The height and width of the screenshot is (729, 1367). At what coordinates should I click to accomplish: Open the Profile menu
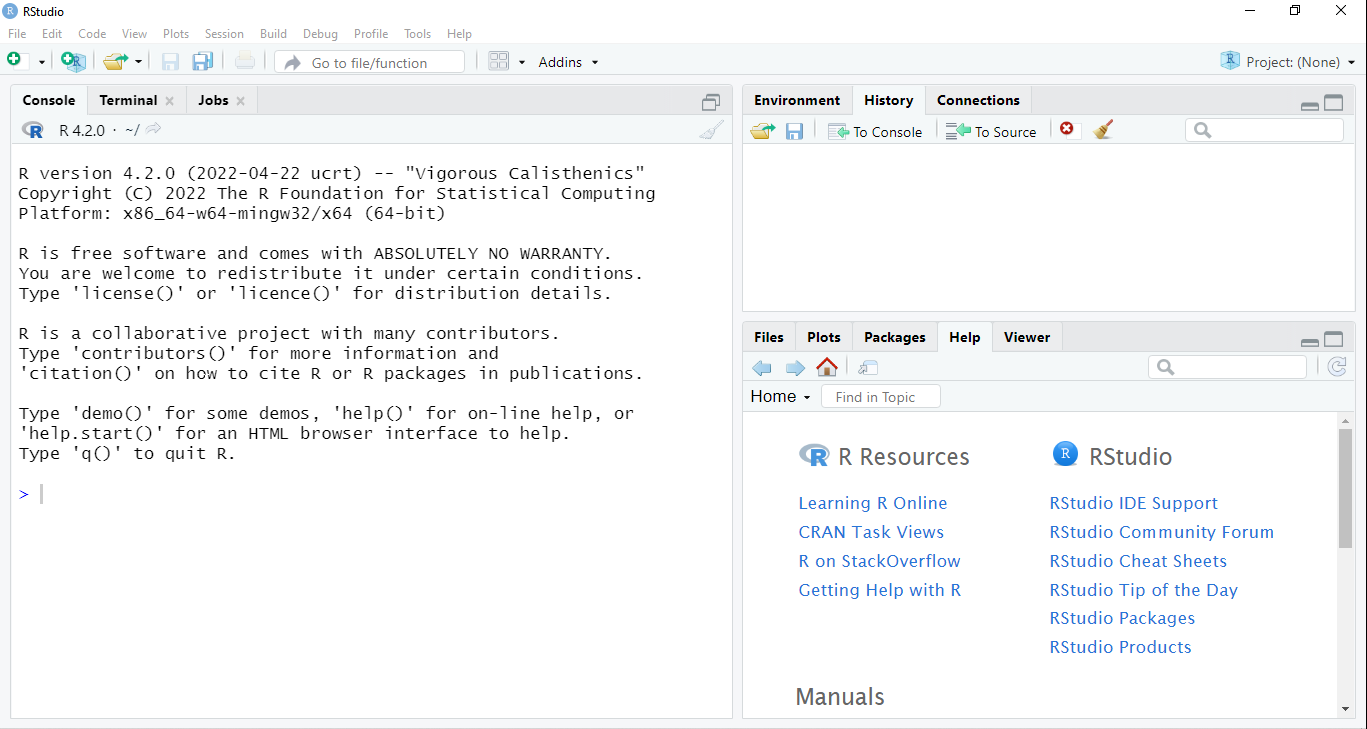click(x=371, y=34)
